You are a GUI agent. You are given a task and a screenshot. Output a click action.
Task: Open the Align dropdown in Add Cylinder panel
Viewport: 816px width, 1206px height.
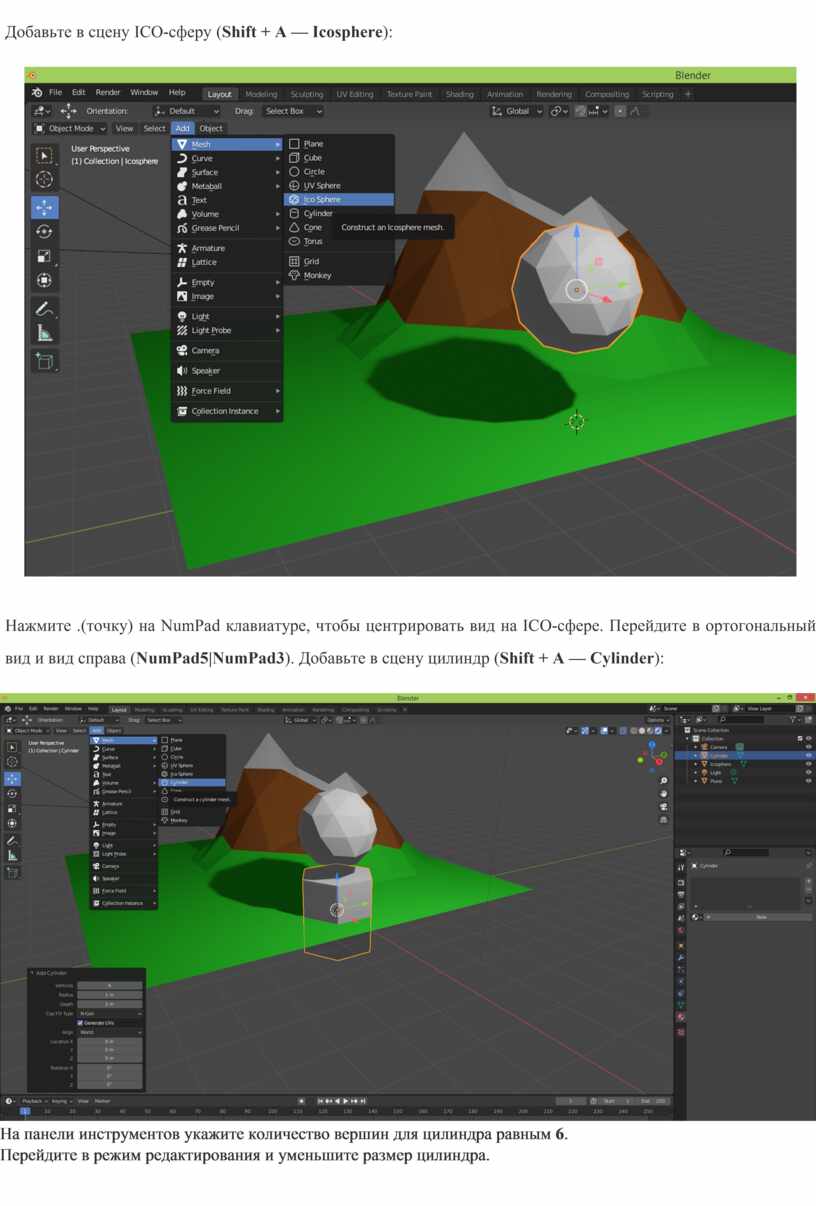[x=110, y=1032]
